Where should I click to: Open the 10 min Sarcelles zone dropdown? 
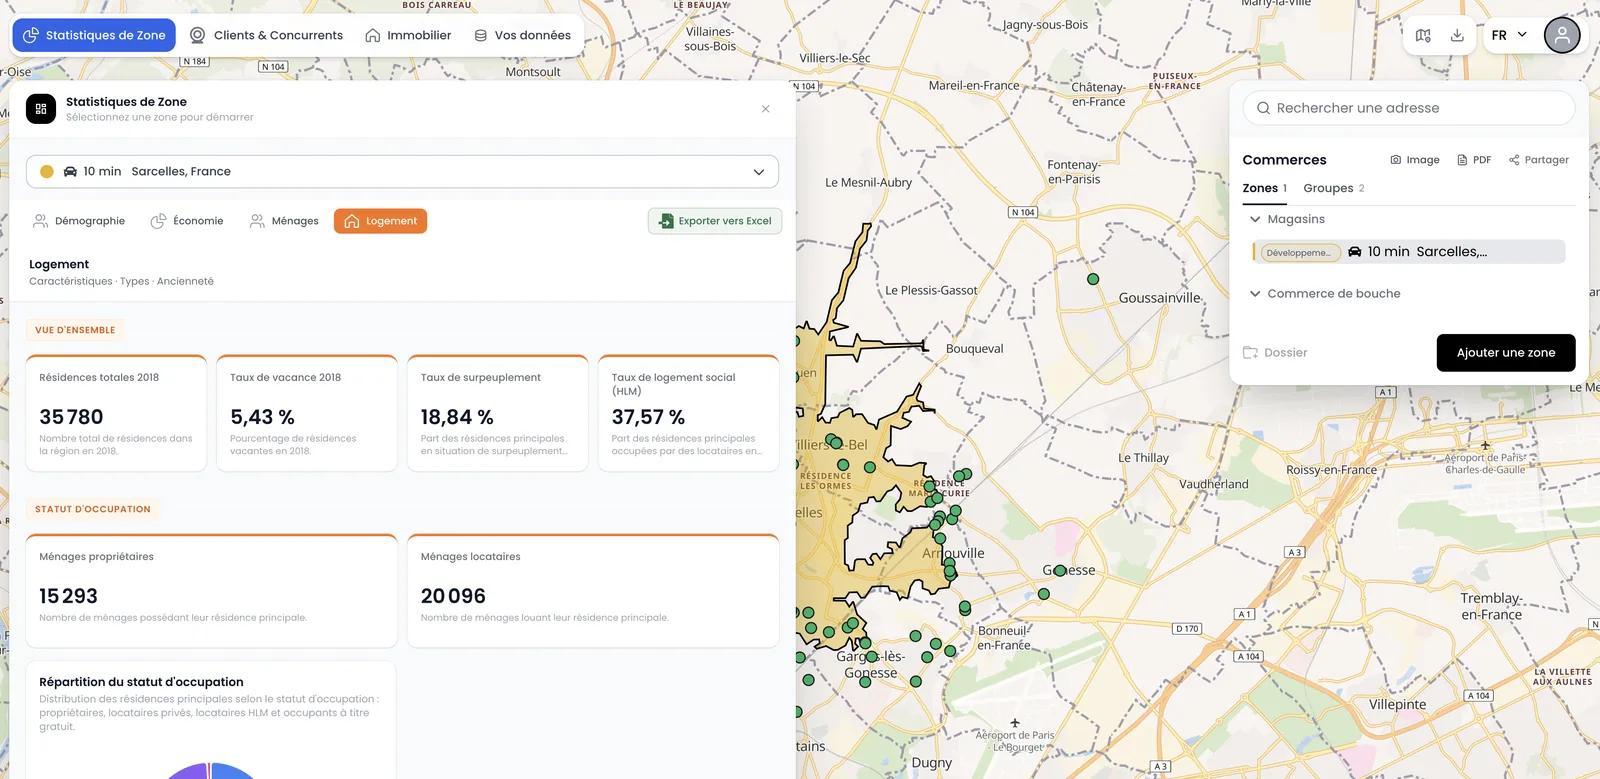tap(402, 171)
